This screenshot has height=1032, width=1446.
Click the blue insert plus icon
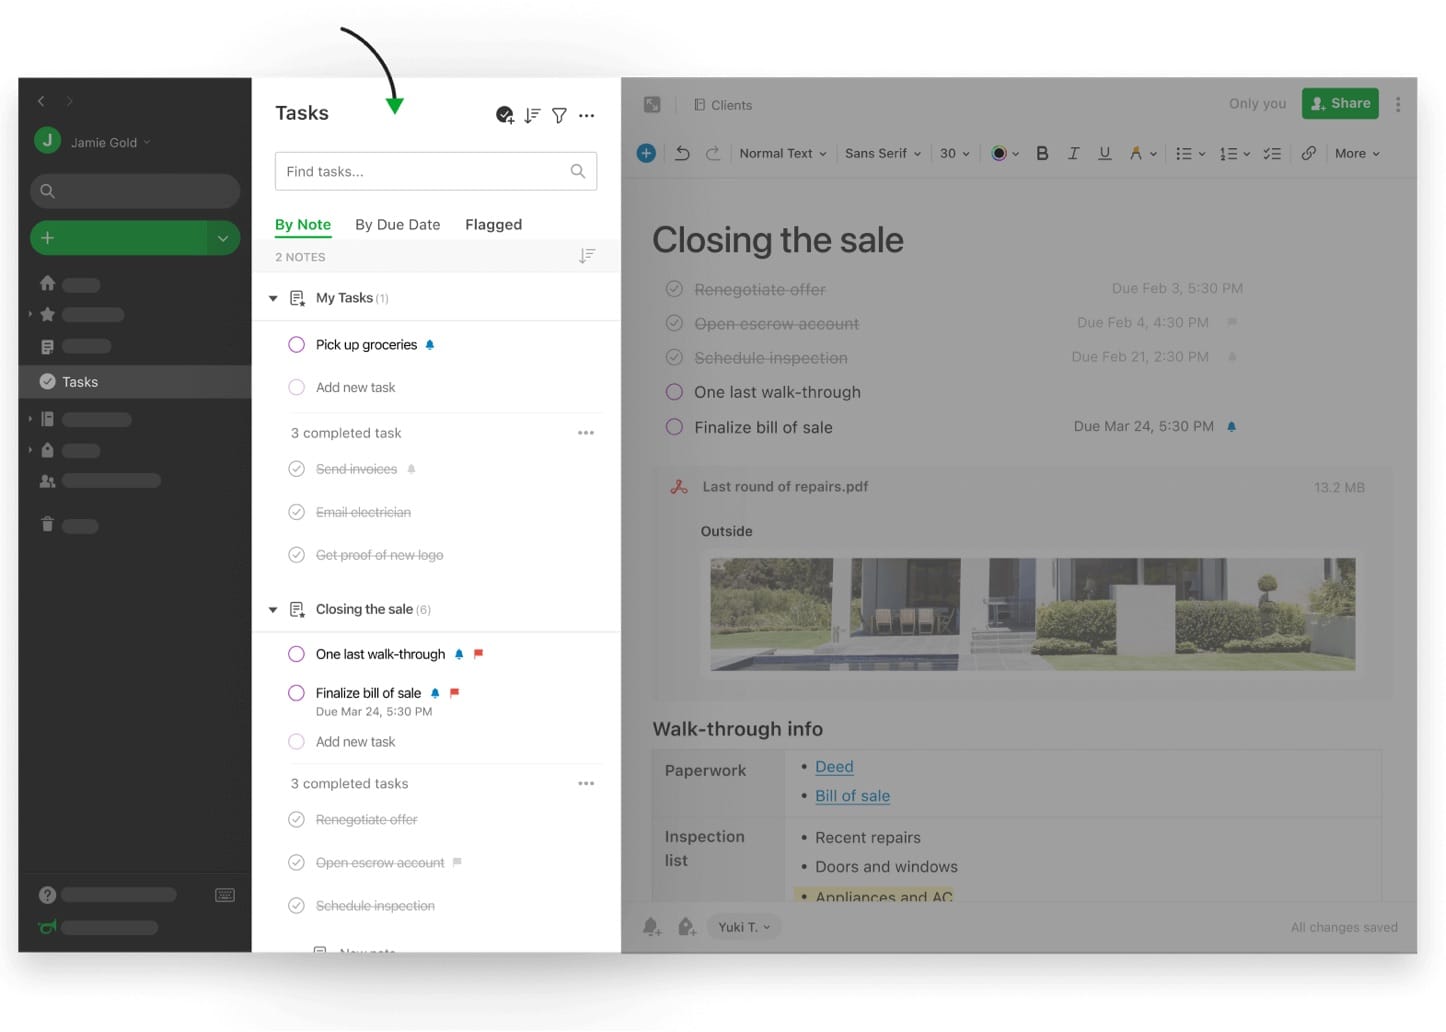click(646, 153)
